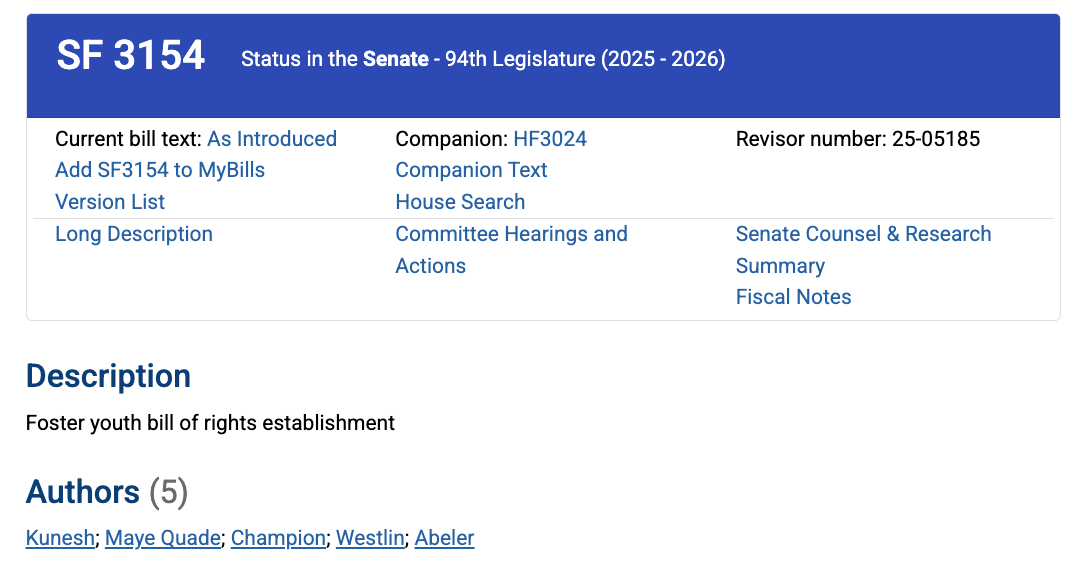The width and height of the screenshot is (1092, 565).
Task: Go to House Search
Action: coord(460,202)
